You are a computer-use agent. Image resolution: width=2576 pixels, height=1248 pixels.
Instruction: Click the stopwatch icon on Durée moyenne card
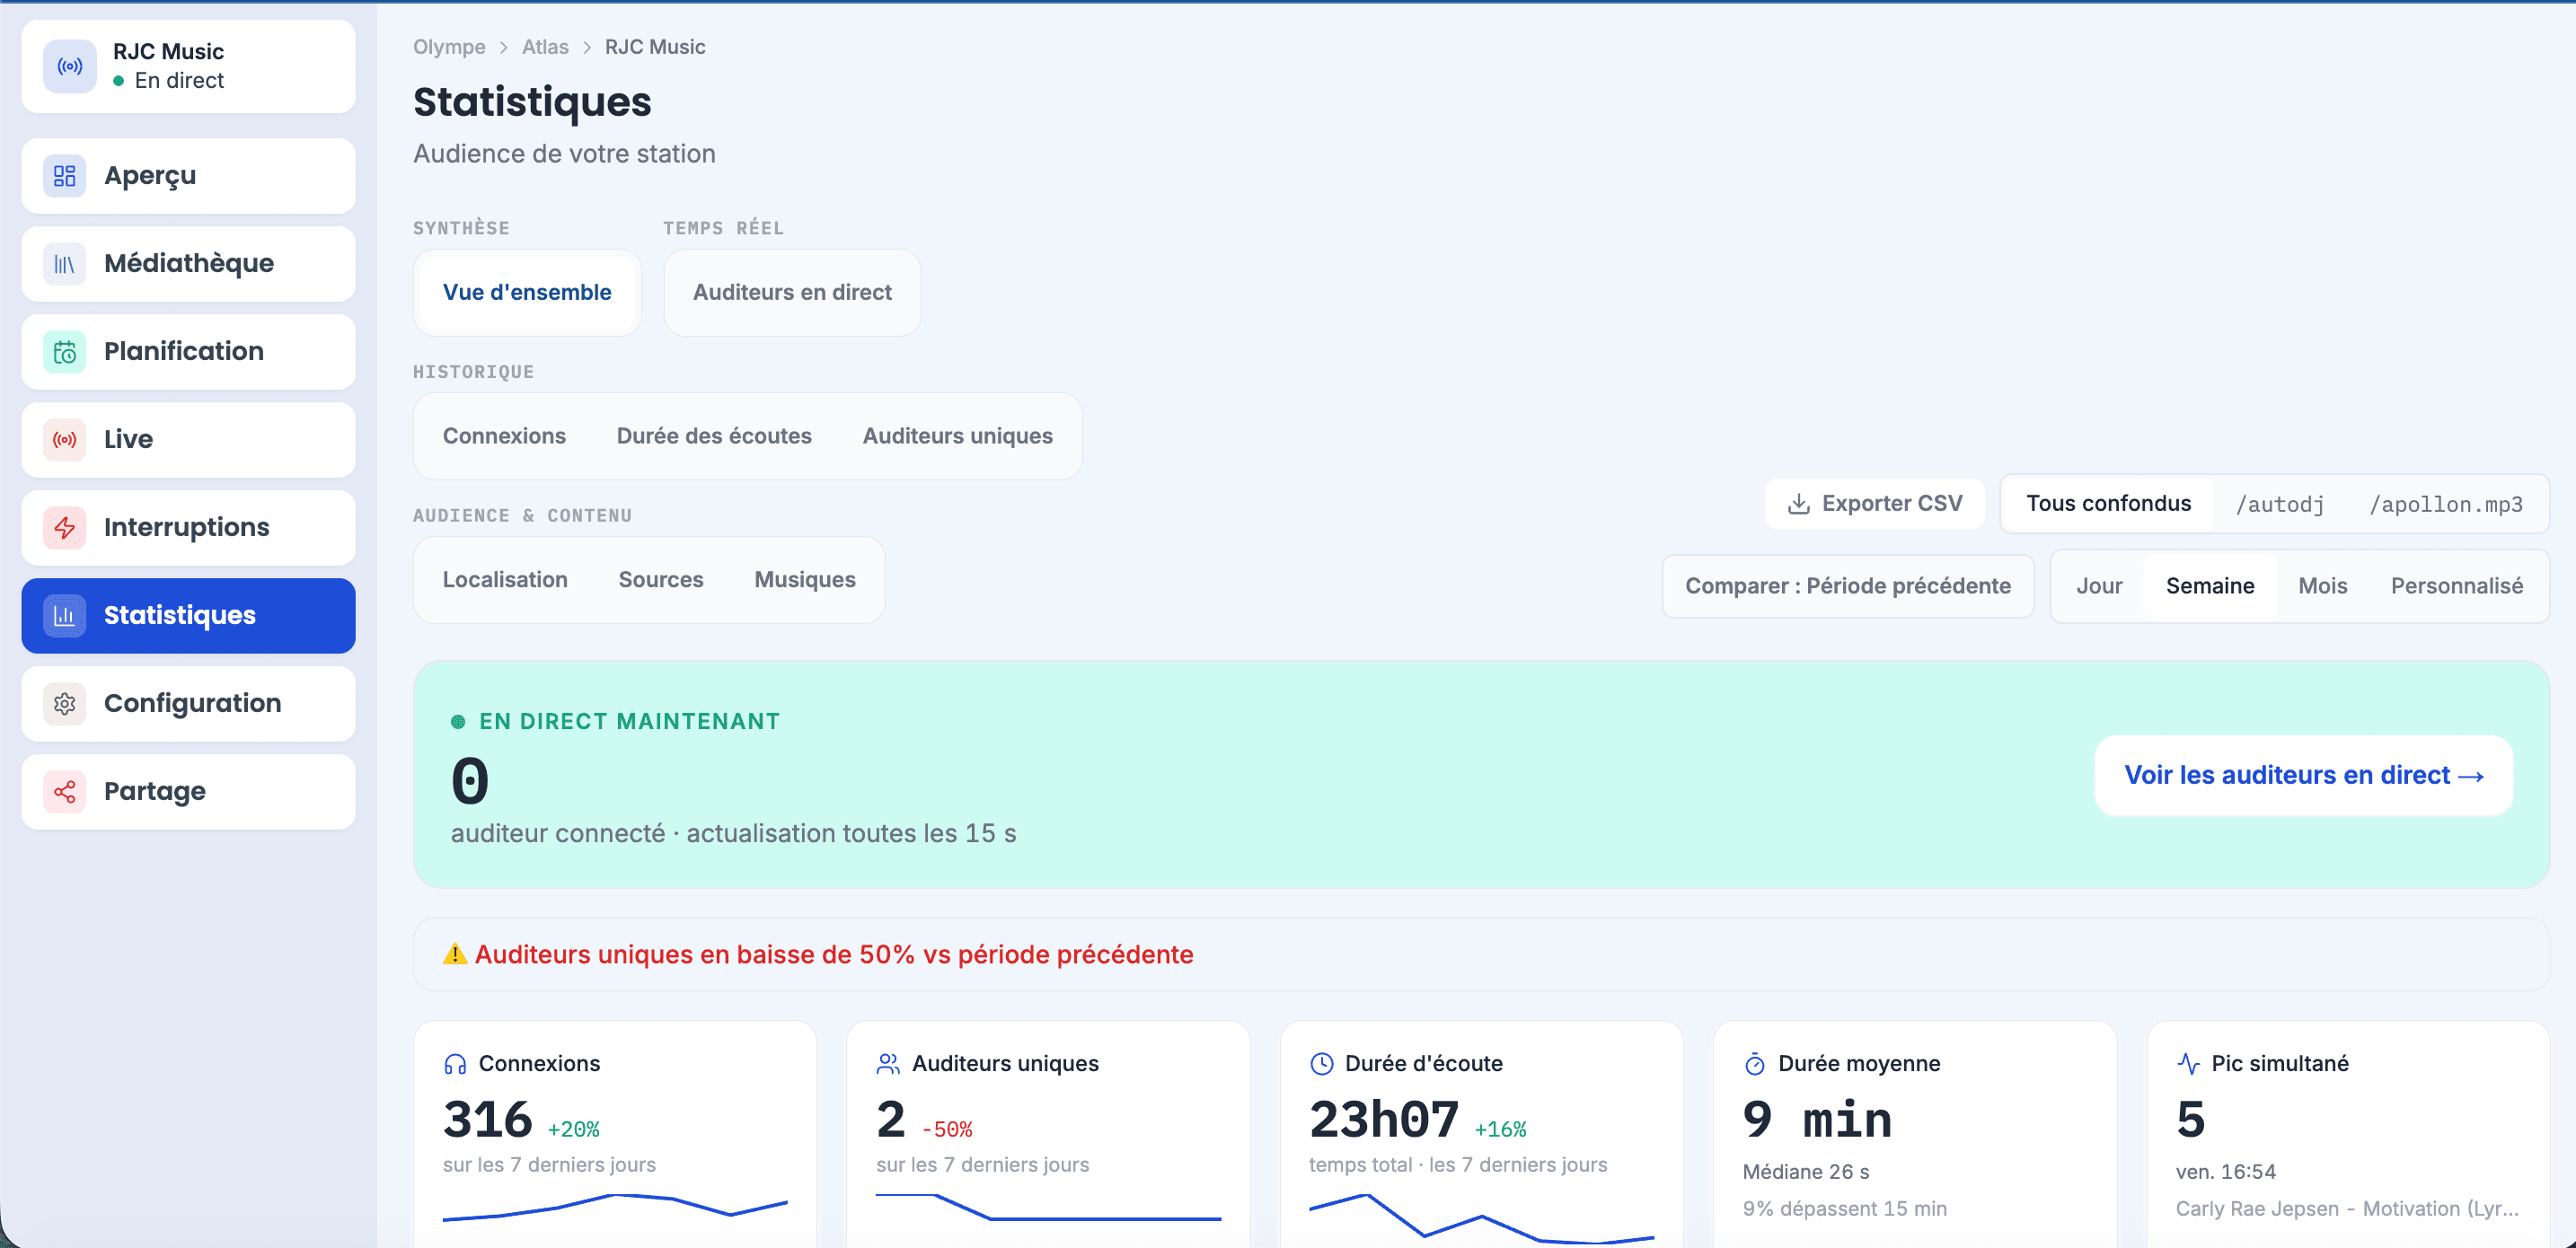click(x=1754, y=1064)
